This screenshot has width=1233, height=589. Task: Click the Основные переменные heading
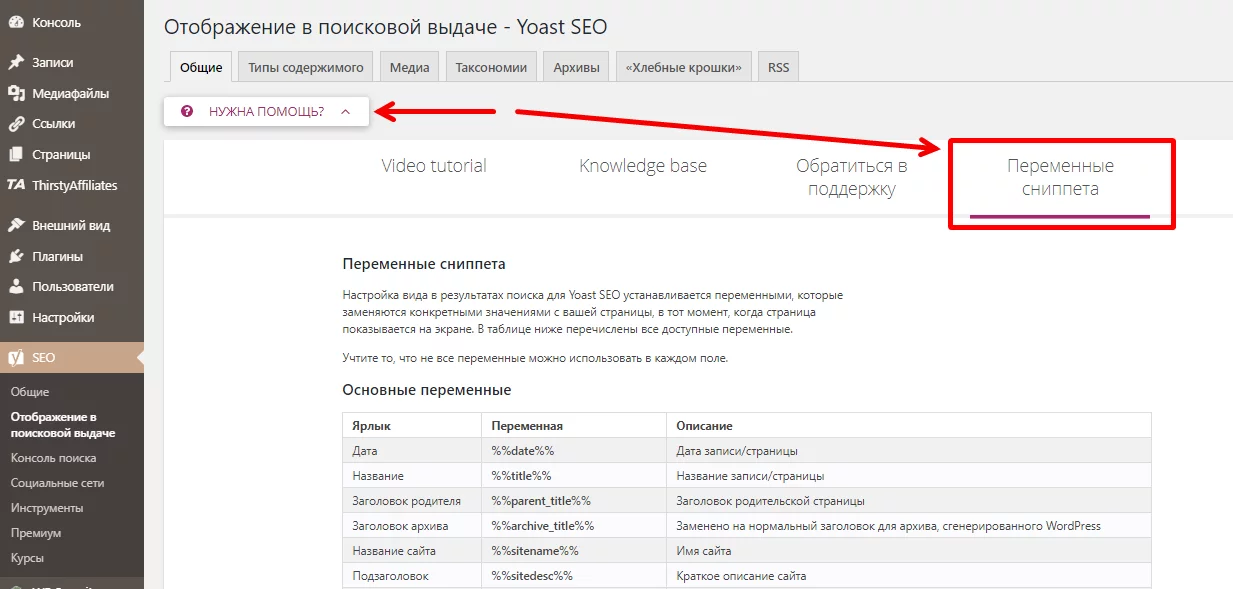(x=427, y=390)
